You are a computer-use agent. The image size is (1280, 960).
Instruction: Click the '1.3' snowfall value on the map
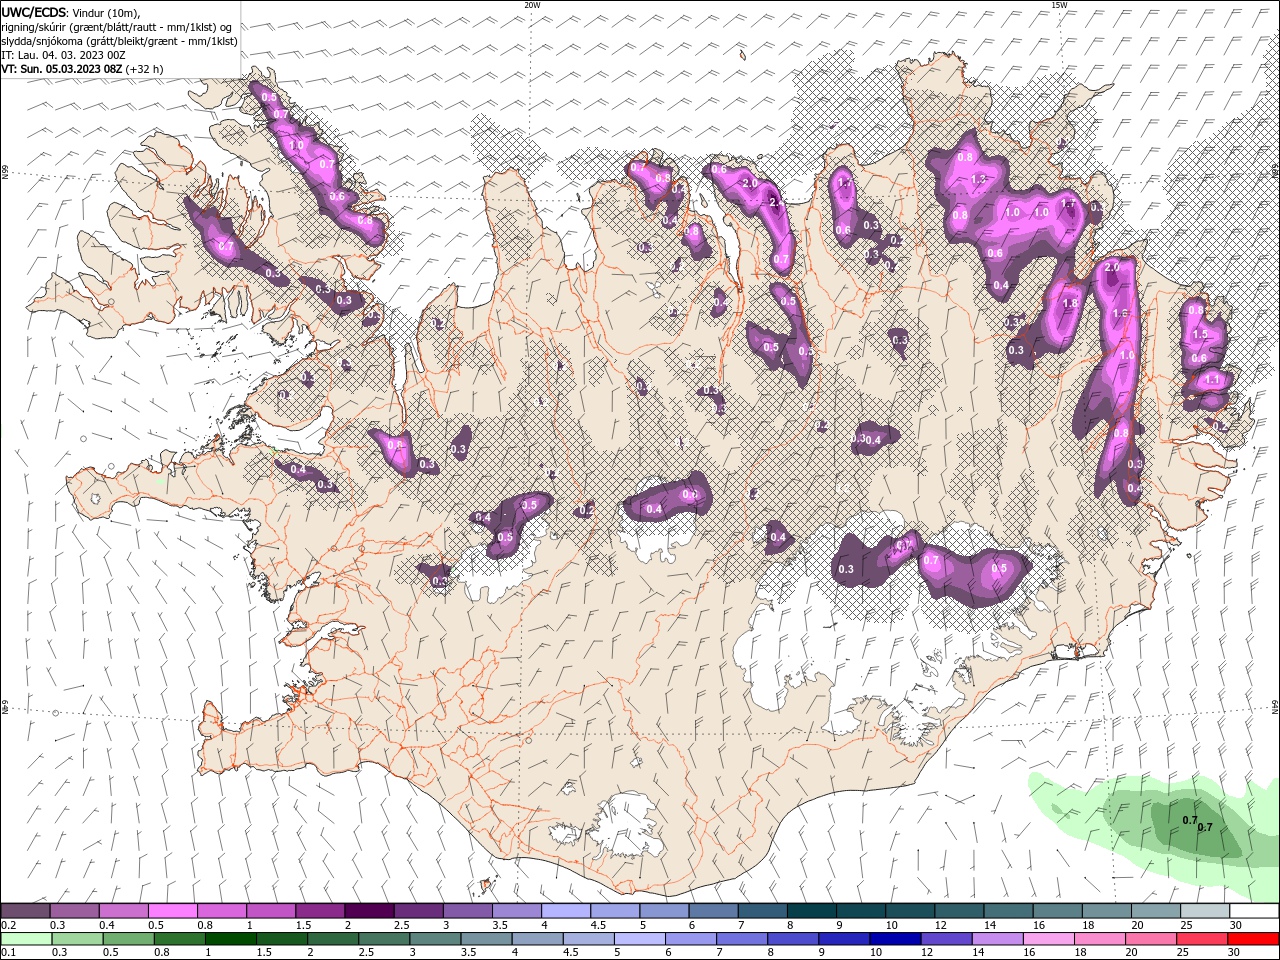click(980, 179)
